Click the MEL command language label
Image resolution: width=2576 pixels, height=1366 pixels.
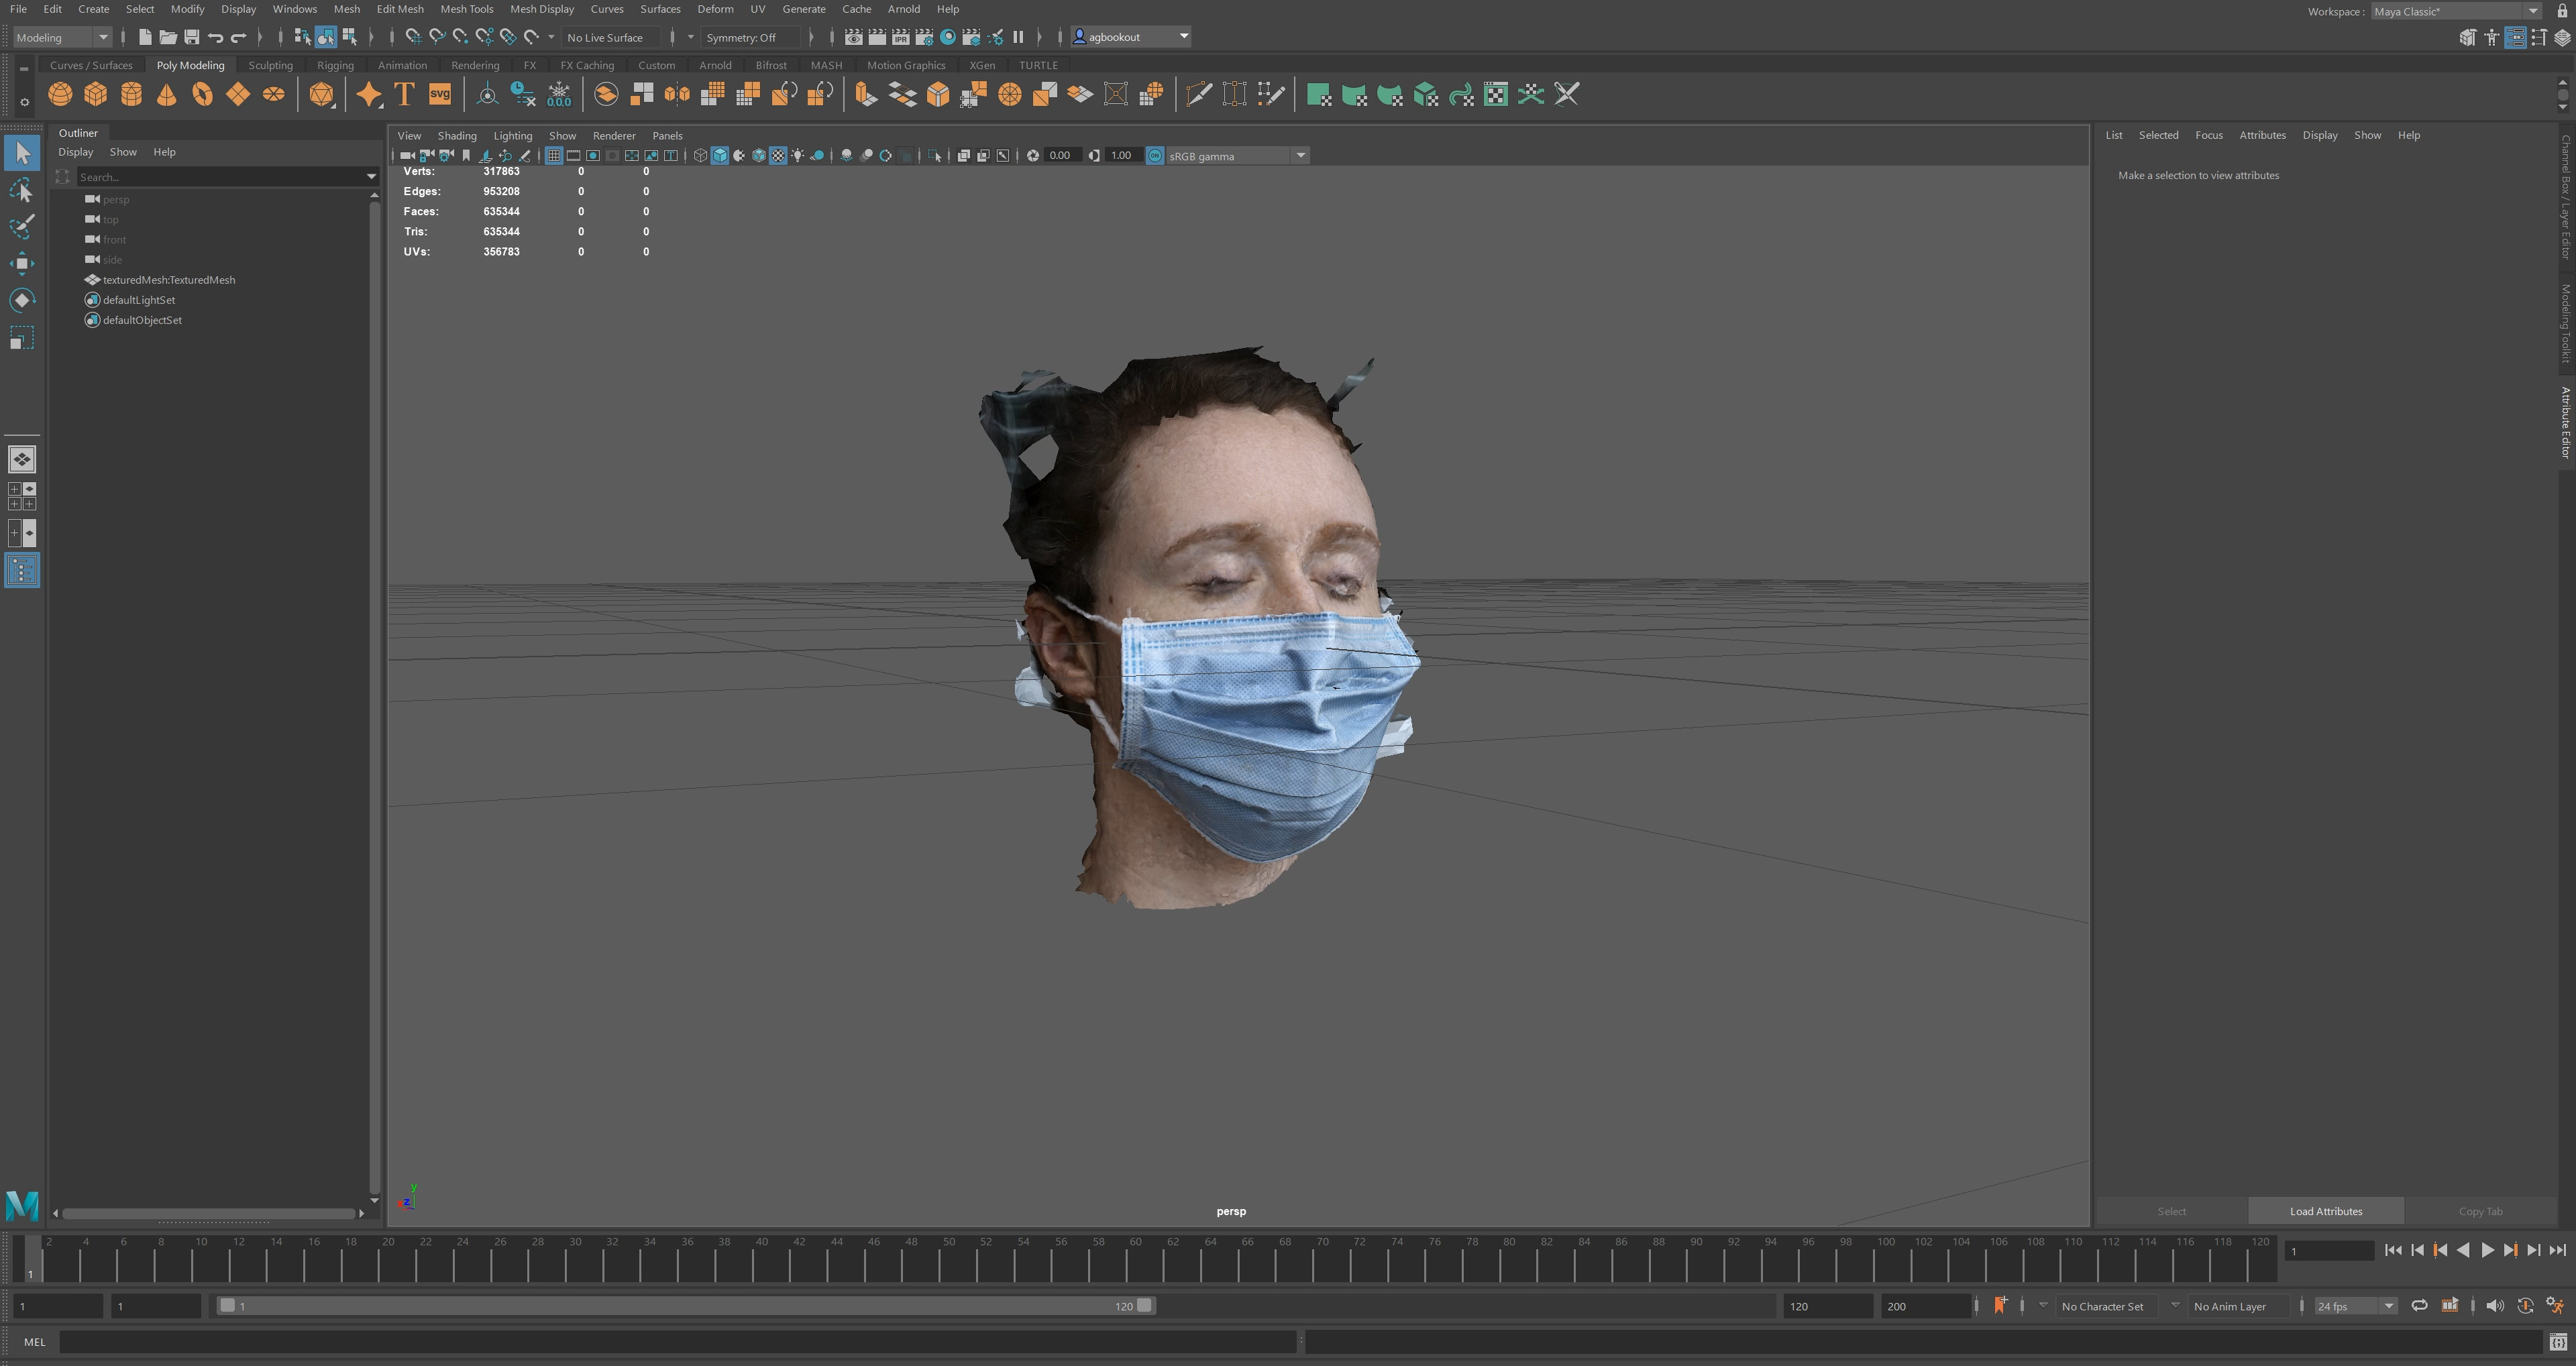(x=34, y=1341)
